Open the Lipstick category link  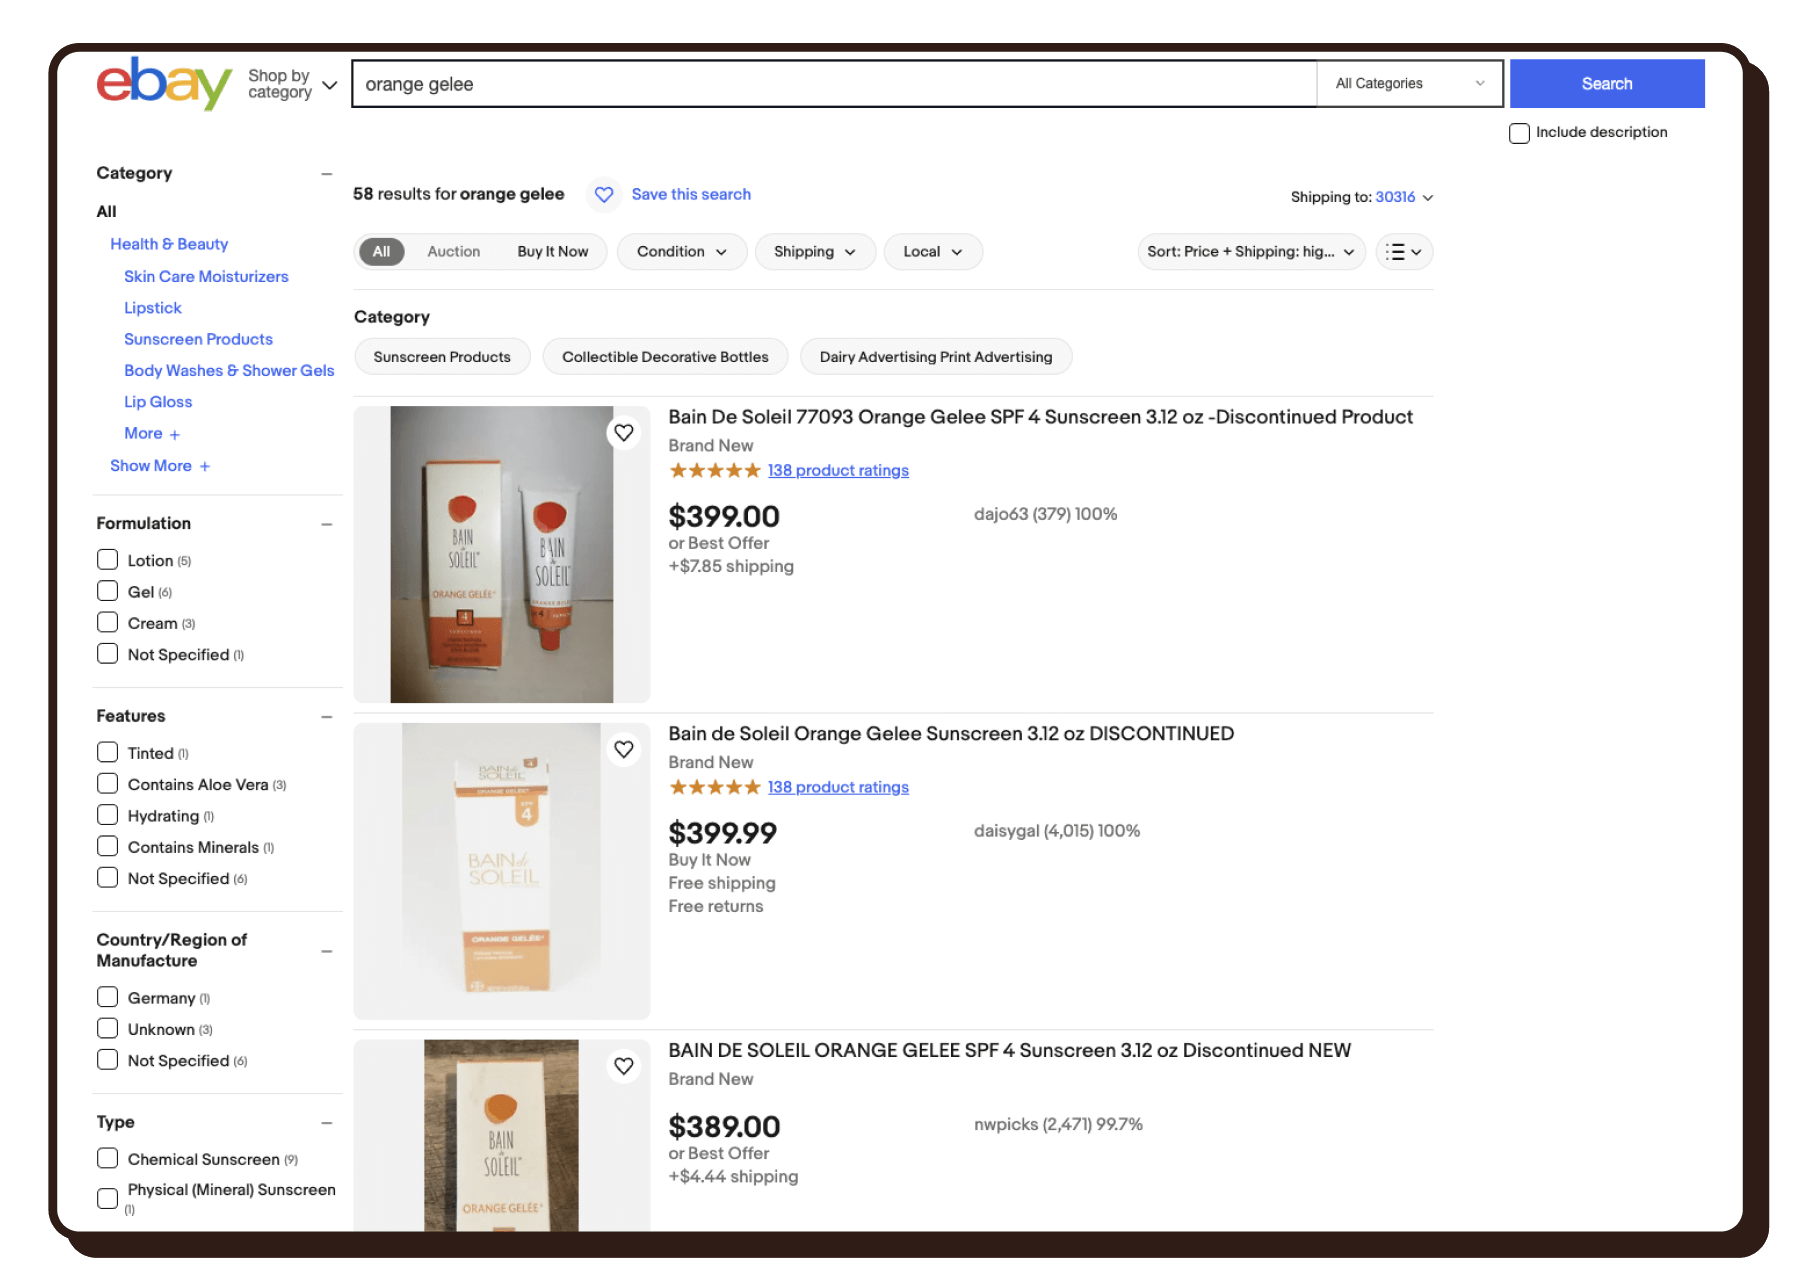[153, 308]
